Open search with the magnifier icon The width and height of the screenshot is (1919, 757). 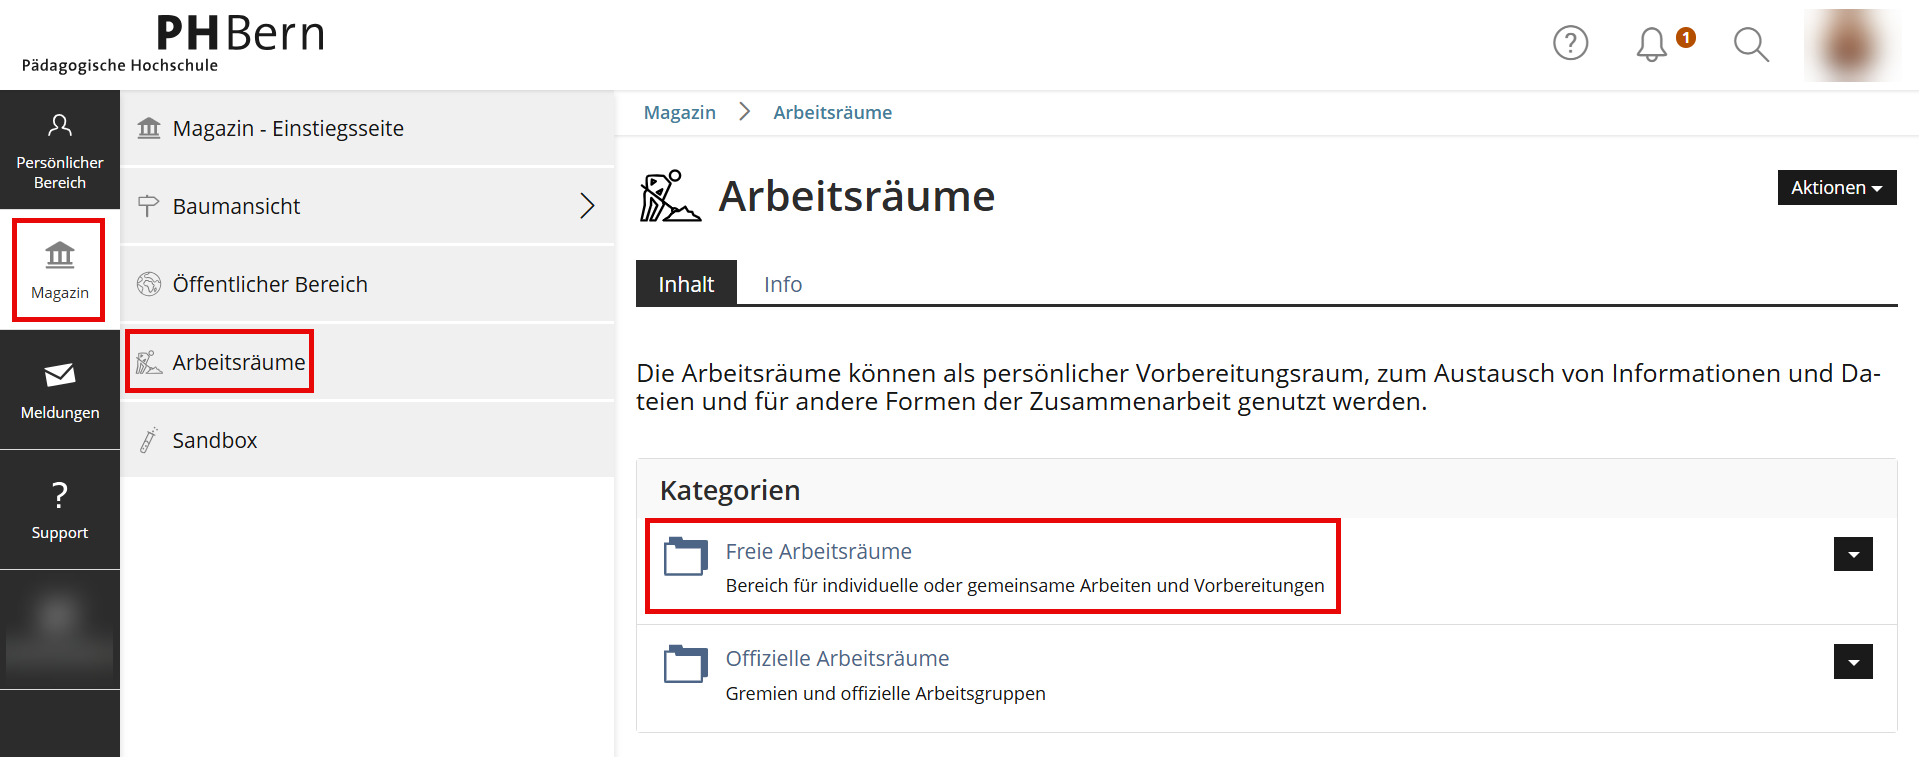[x=1751, y=44]
